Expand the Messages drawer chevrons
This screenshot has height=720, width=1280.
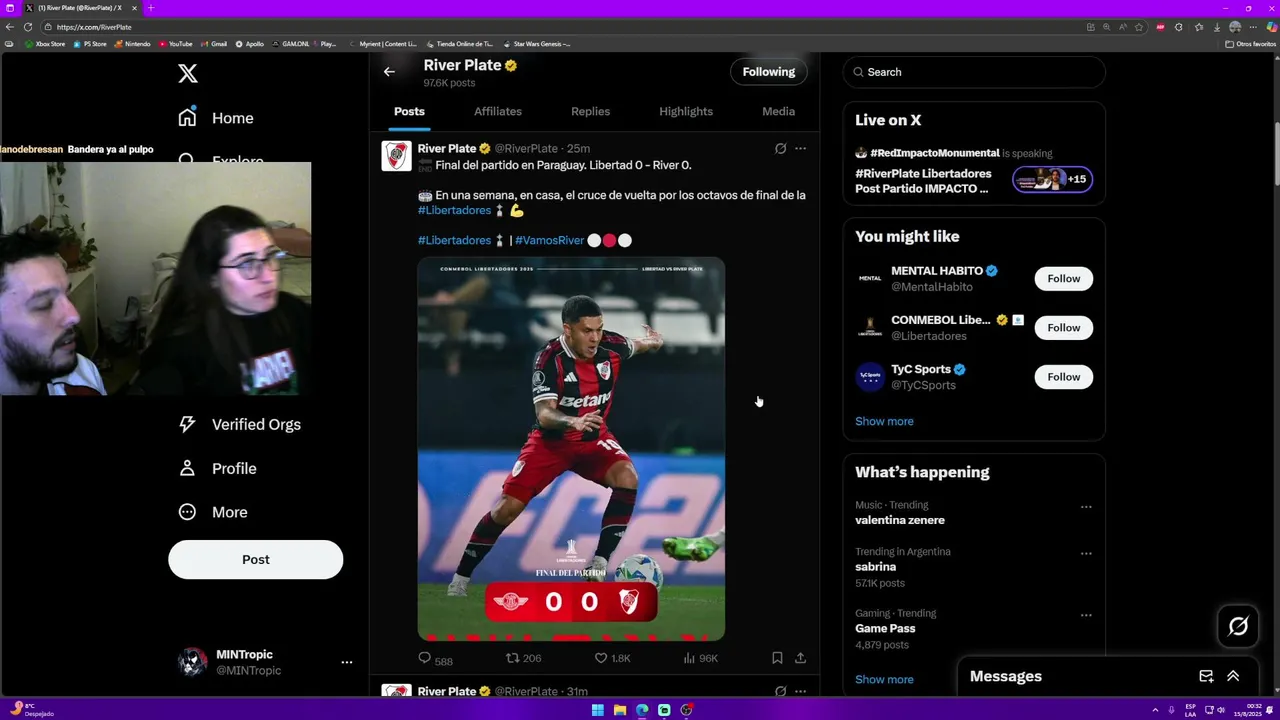click(x=1233, y=676)
